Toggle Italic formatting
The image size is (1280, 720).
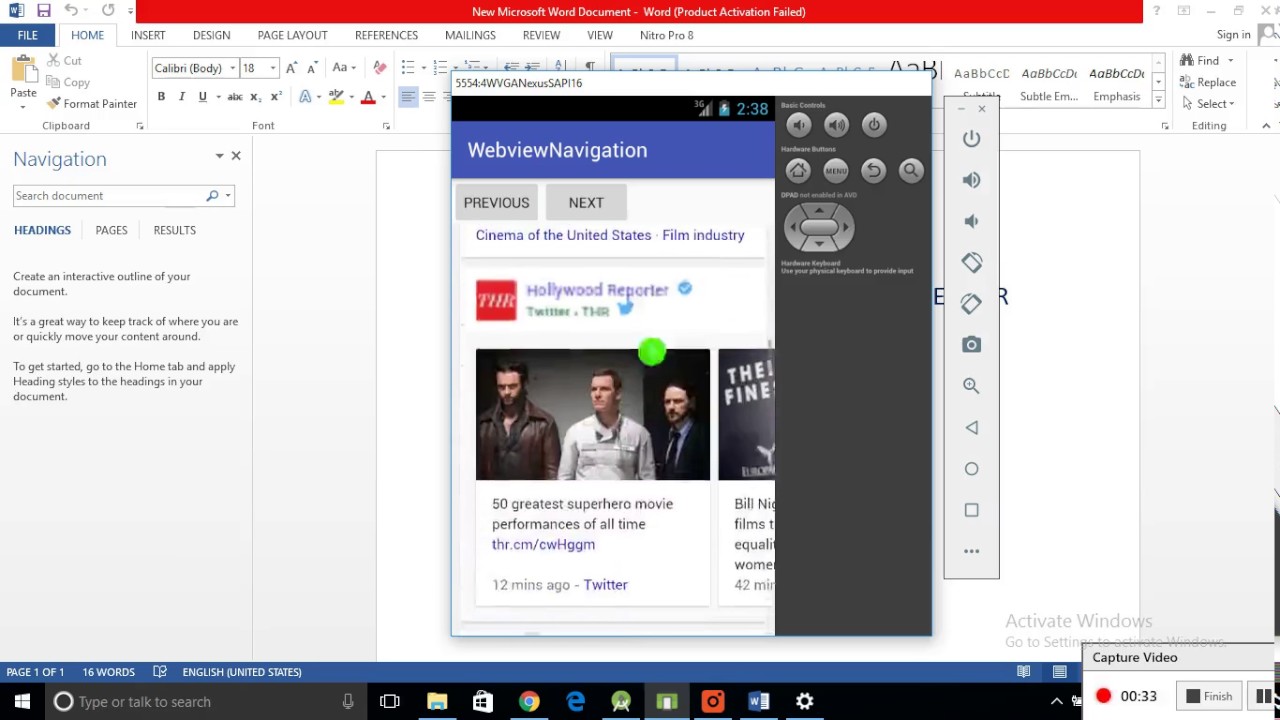(182, 97)
